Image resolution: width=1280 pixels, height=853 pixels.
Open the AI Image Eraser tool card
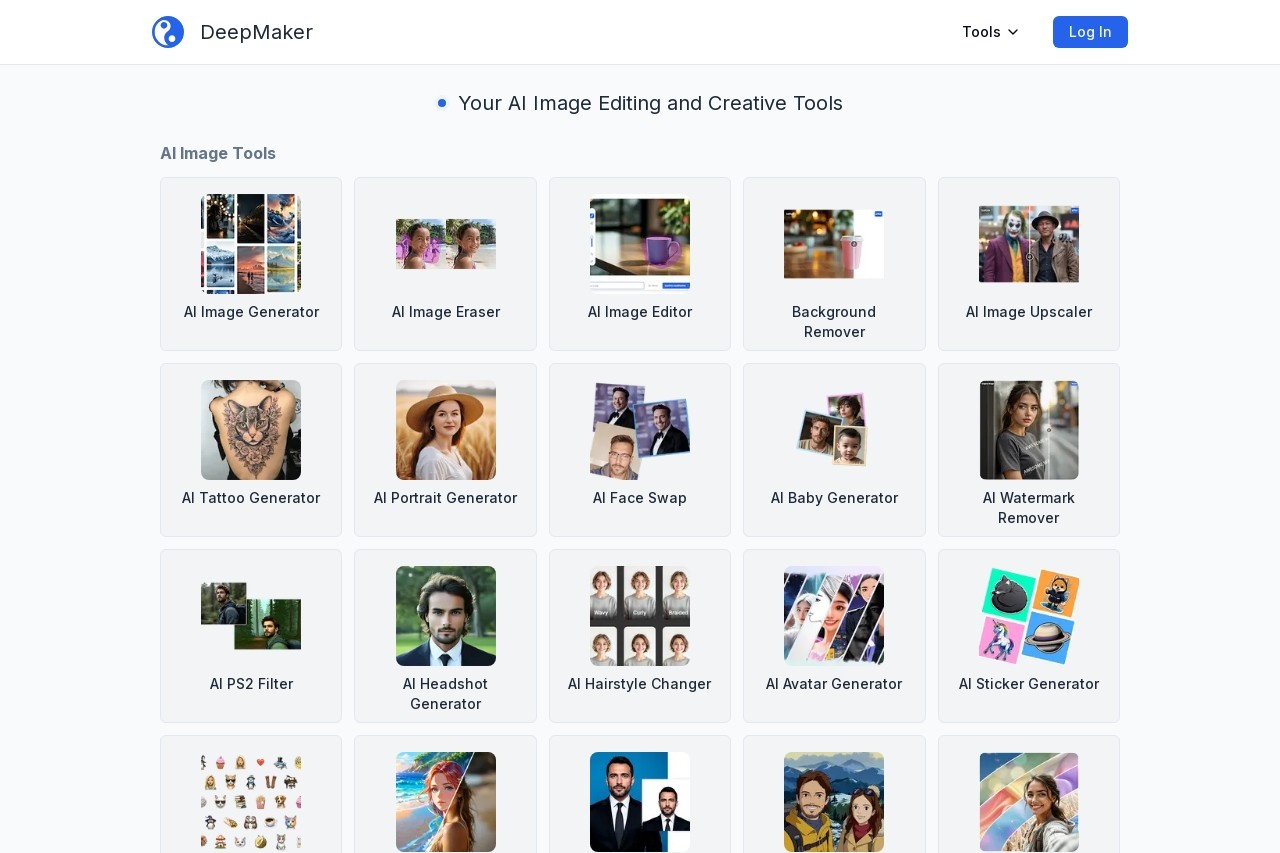pyautogui.click(x=445, y=264)
